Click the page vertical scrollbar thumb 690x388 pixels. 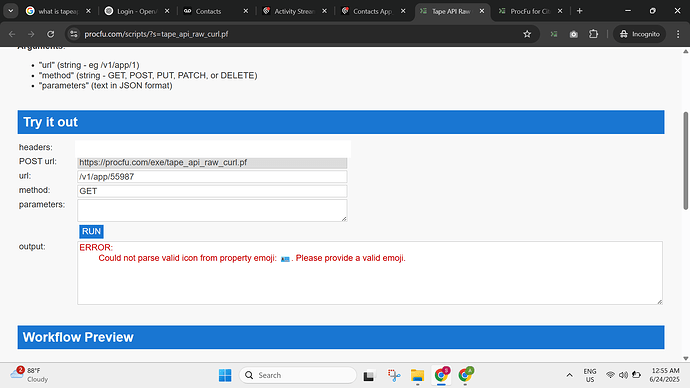point(686,161)
